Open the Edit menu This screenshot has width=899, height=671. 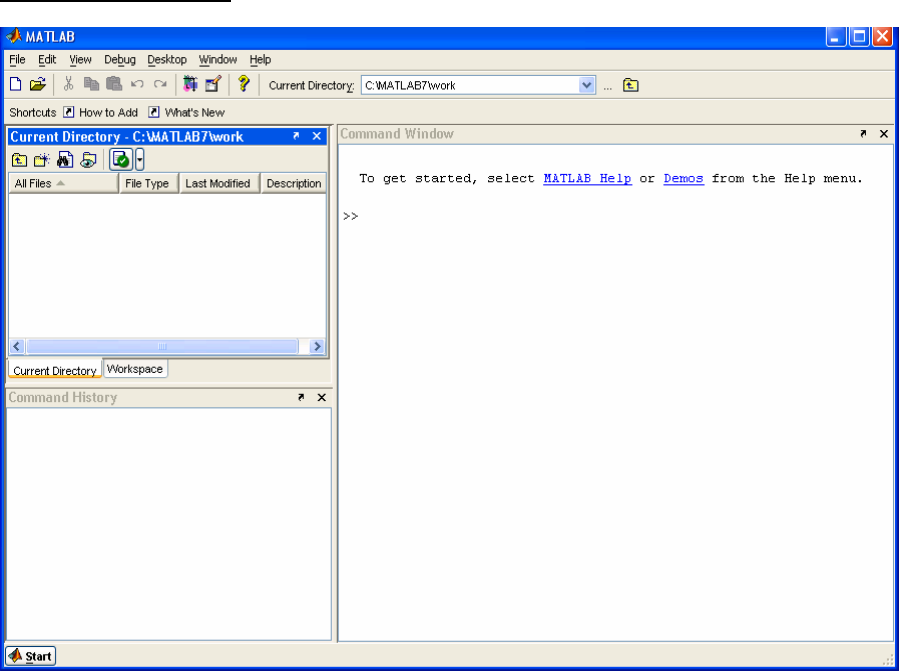pyautogui.click(x=47, y=60)
